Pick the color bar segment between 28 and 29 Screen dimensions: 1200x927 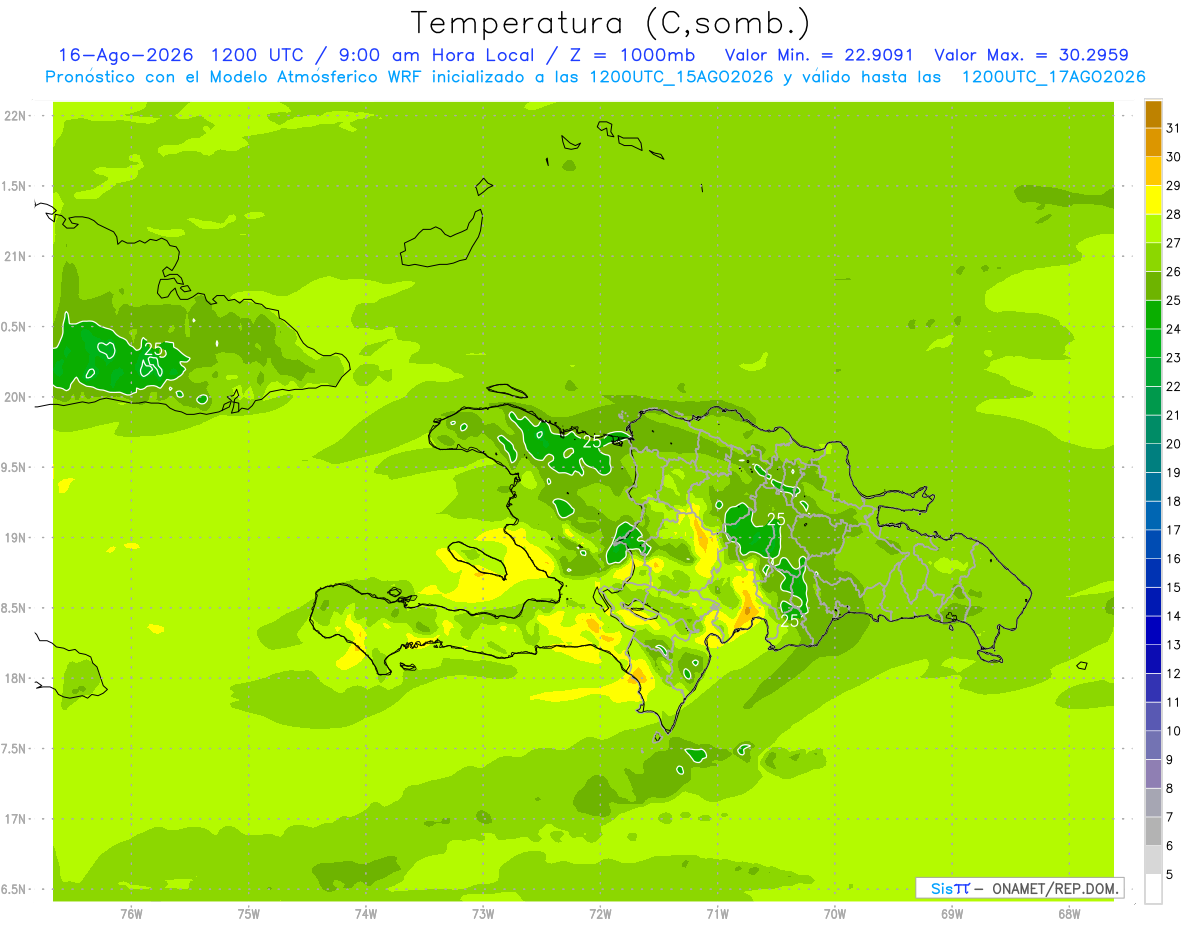tap(1153, 200)
